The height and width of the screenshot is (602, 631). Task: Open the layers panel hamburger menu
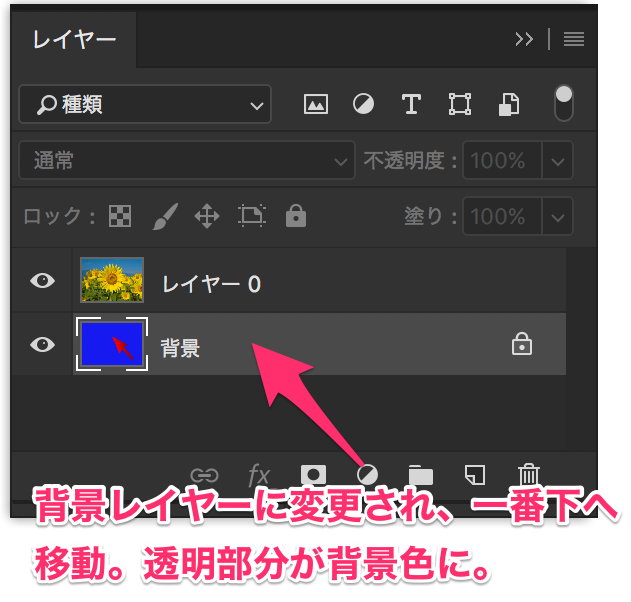point(573,39)
